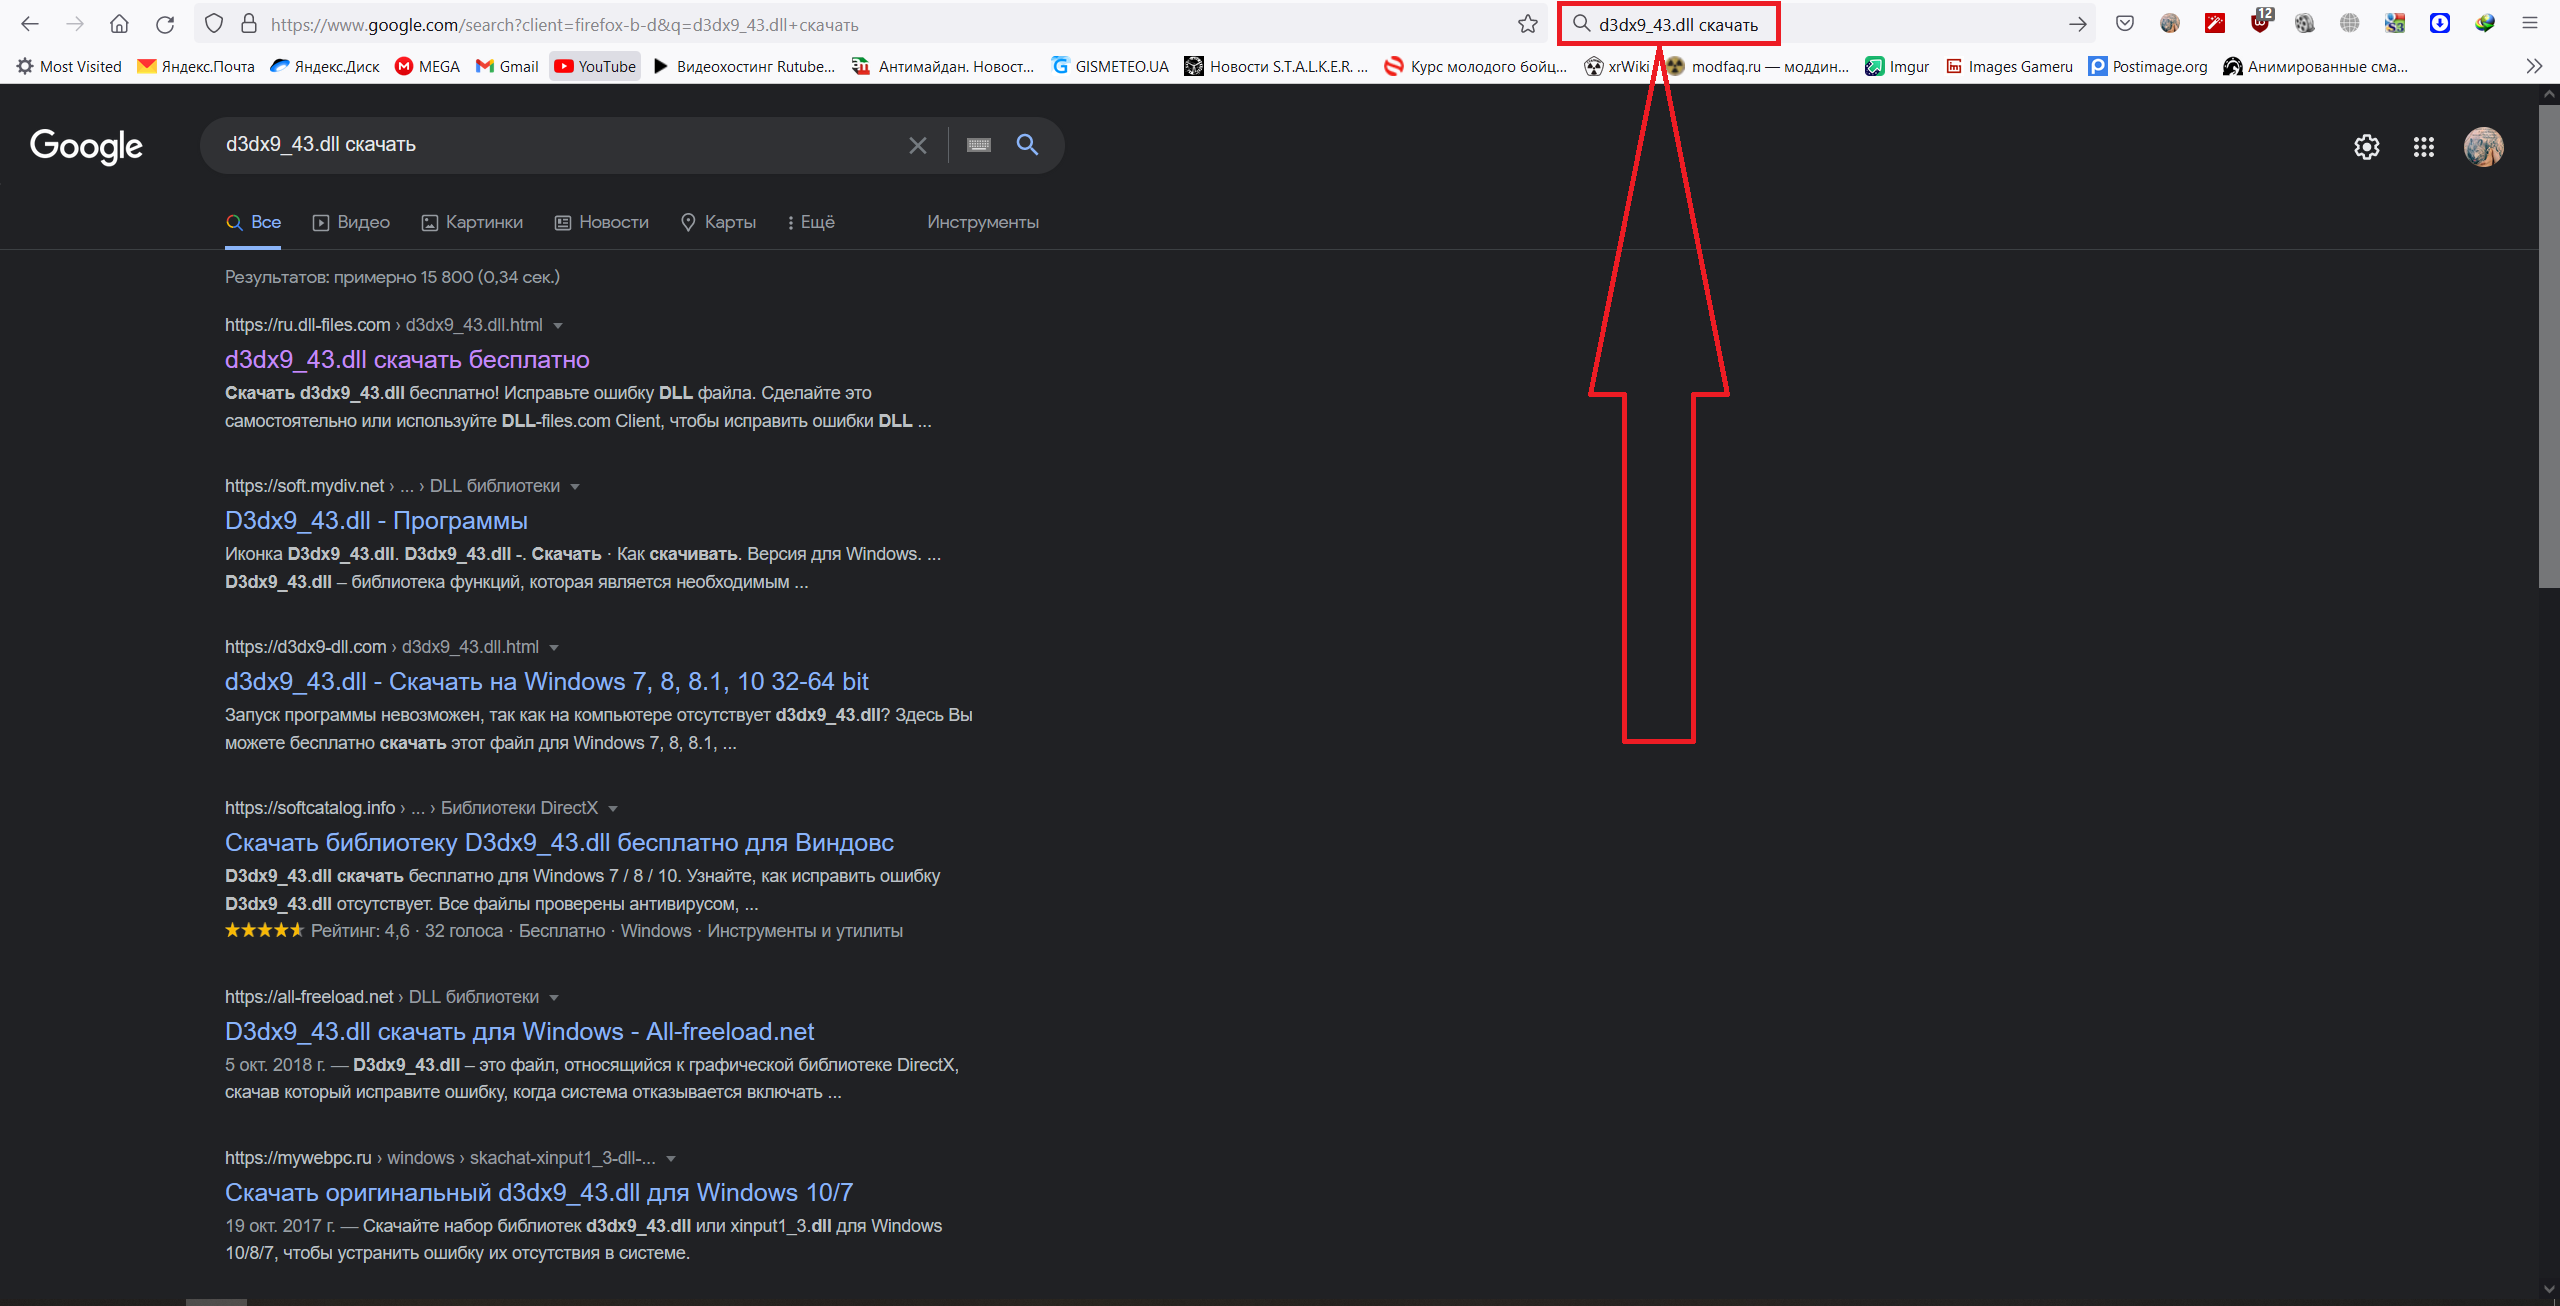Open the GISMETEO.UA bookmark
The width and height of the screenshot is (2560, 1306).
tap(1110, 66)
